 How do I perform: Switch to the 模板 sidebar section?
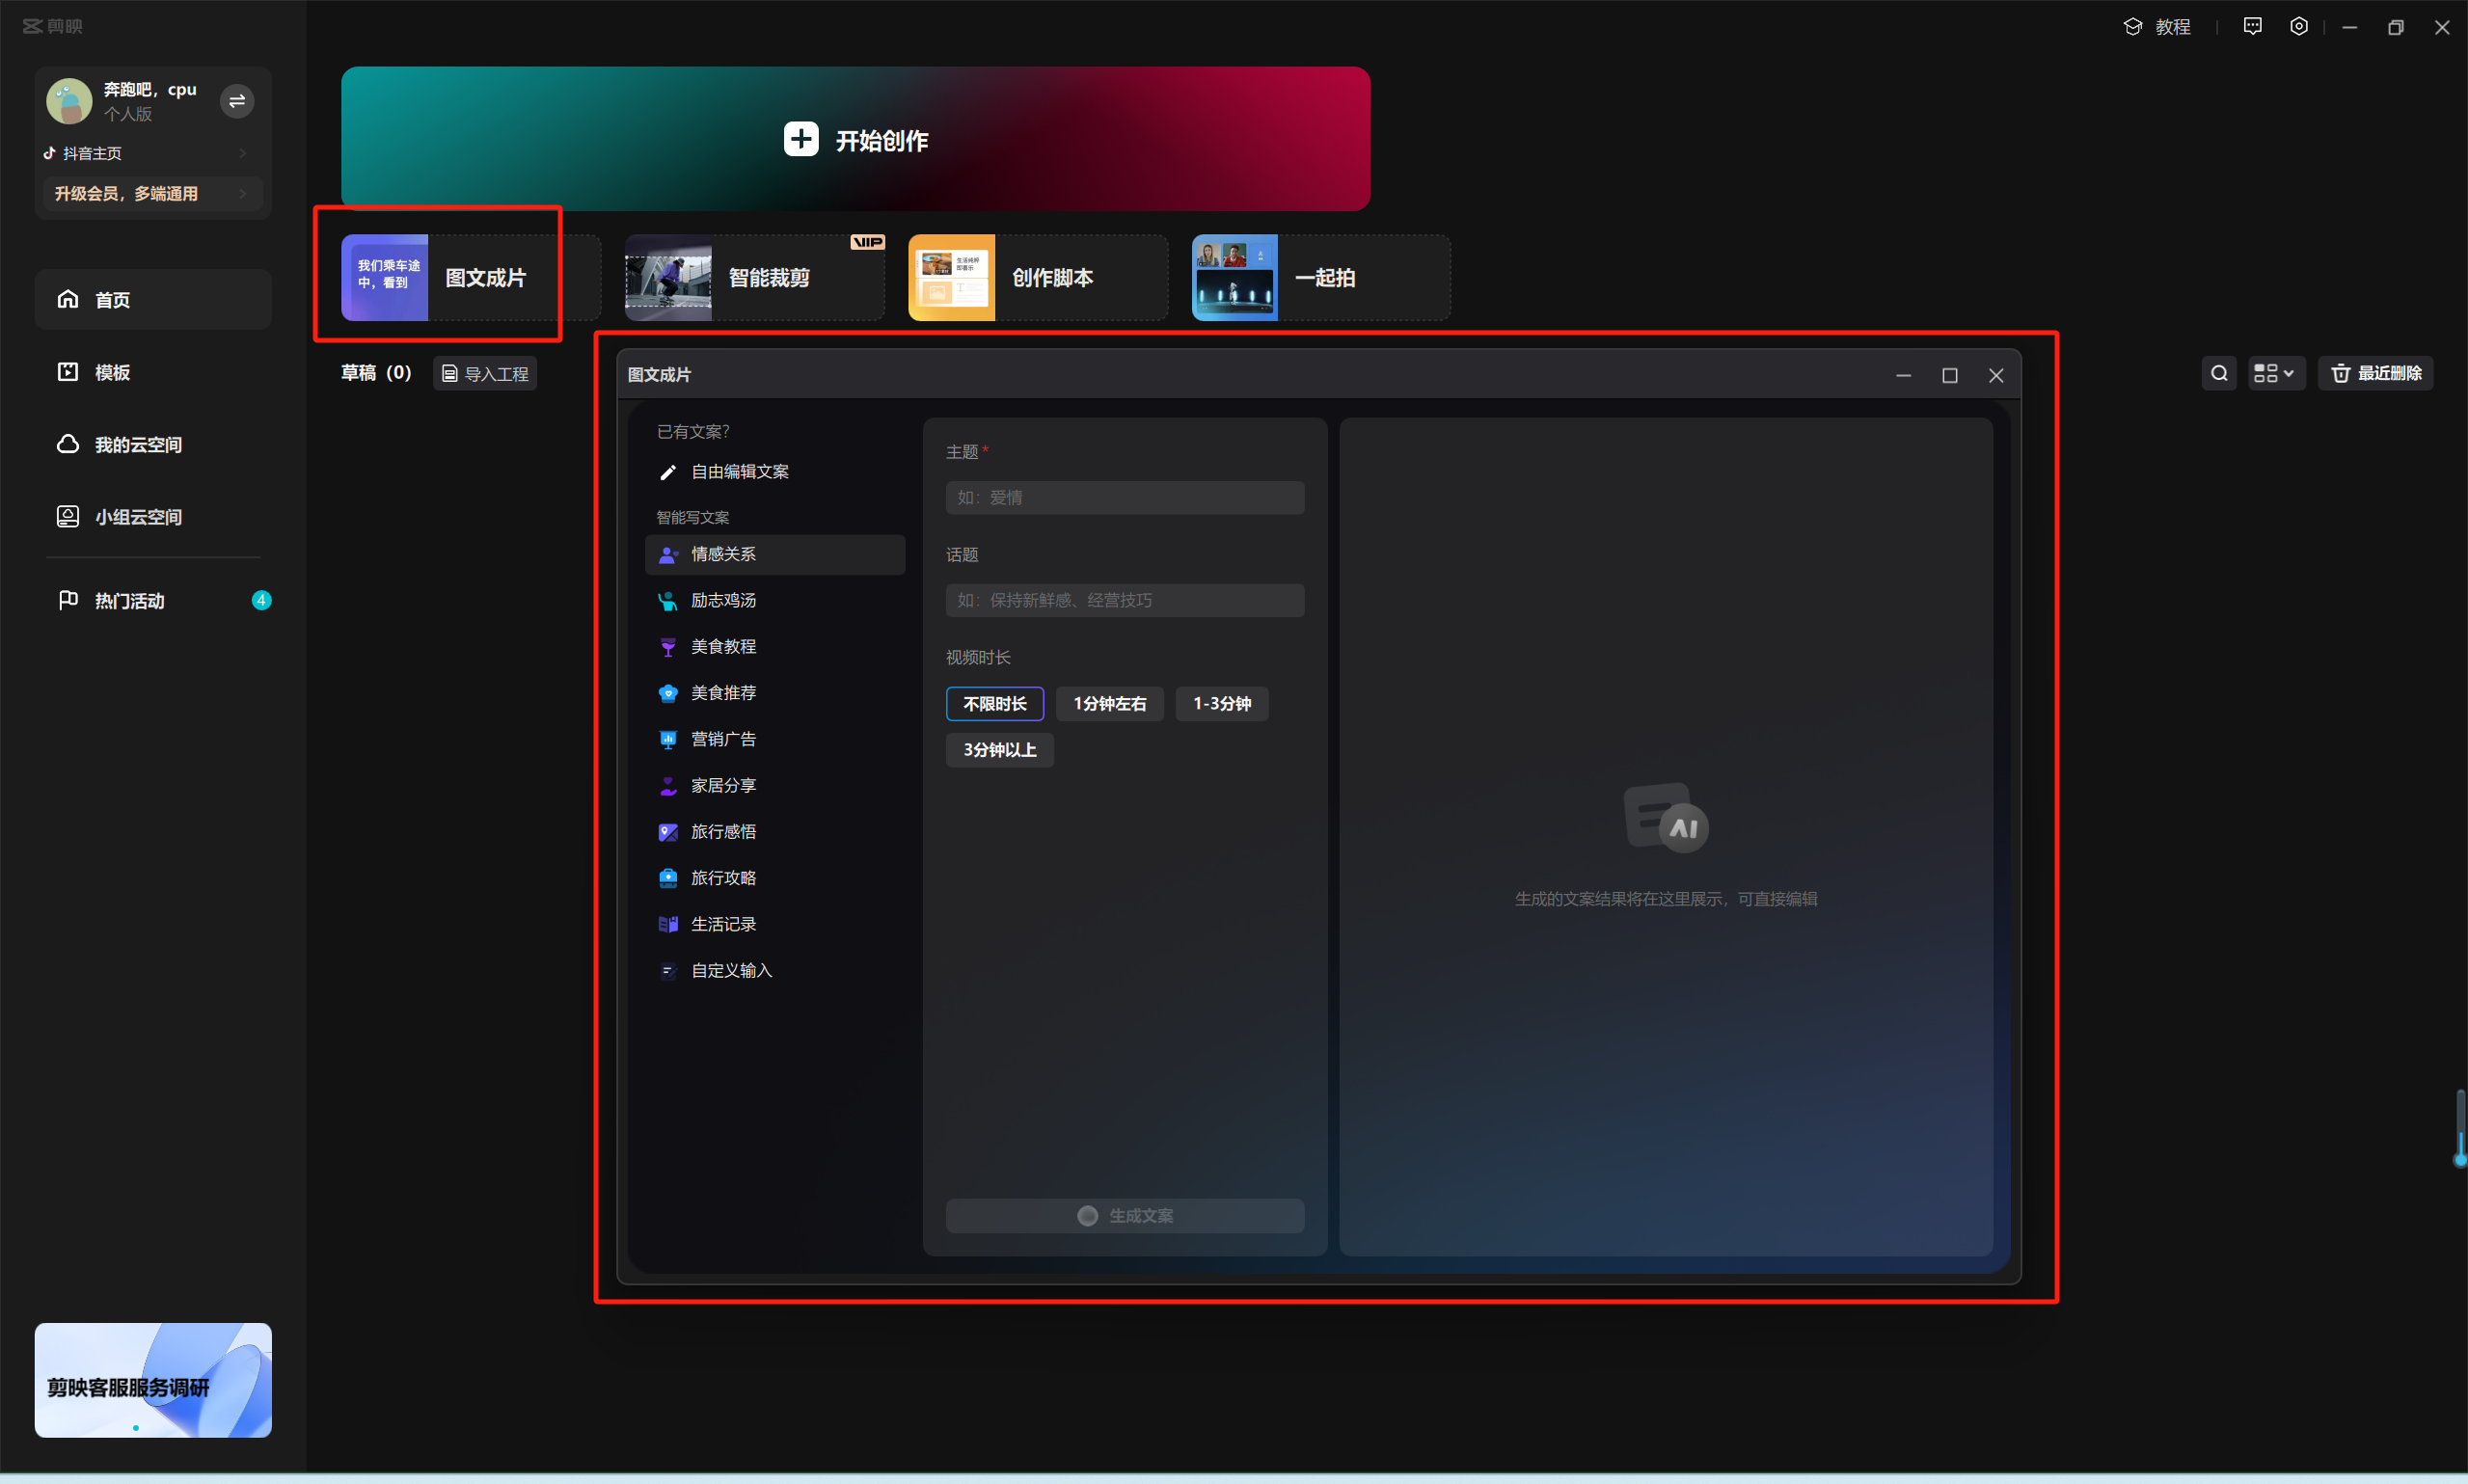112,372
